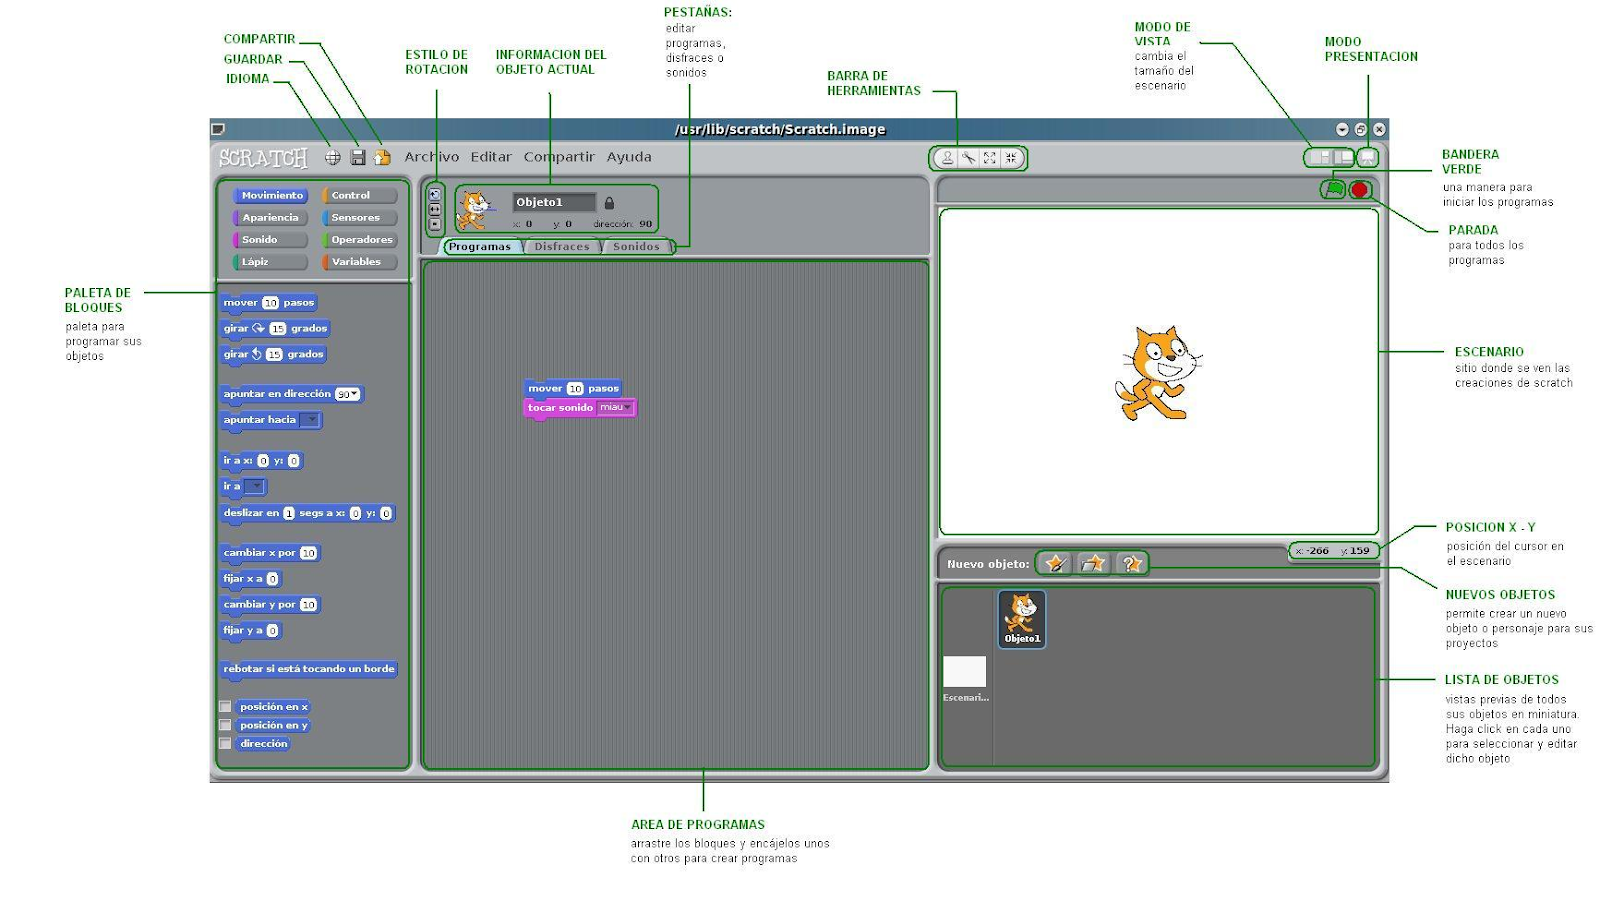1600x901 pixels.
Task: Switch to the Sonidos tab
Action: [637, 247]
